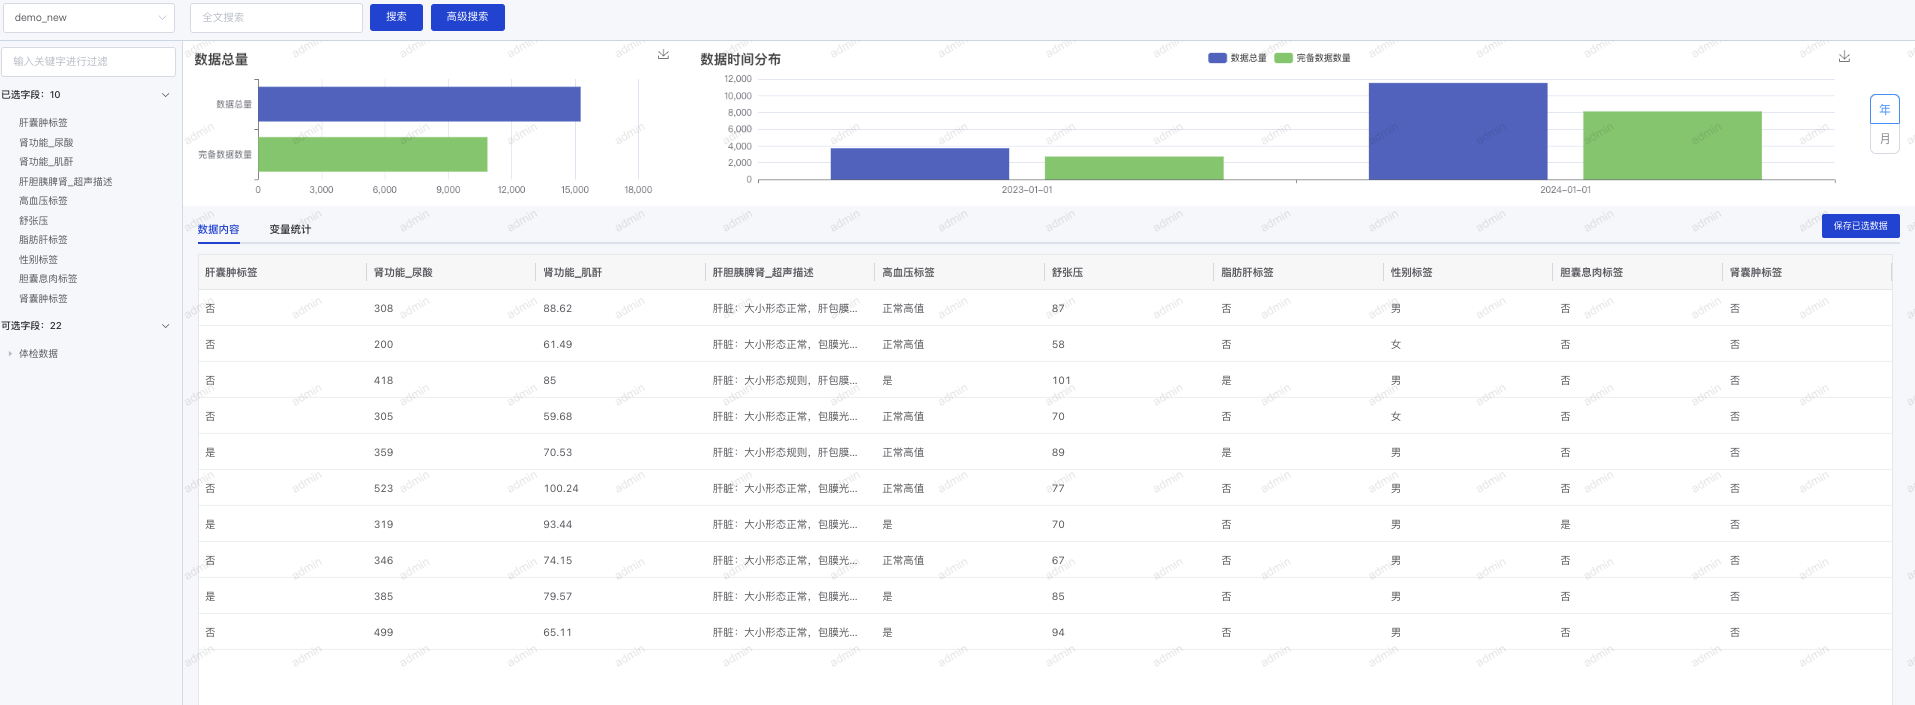
Task: Toggle 完备数据数量 legend series
Action: [1312, 58]
